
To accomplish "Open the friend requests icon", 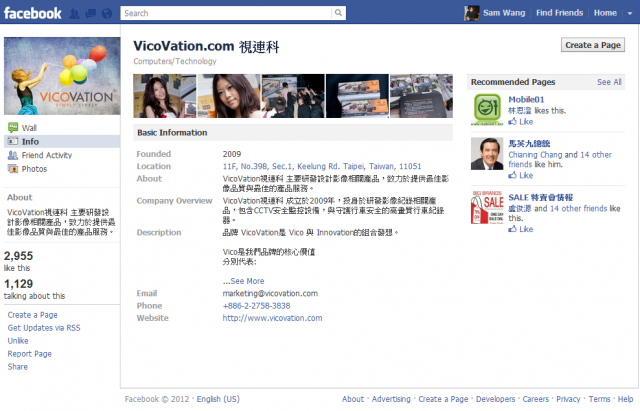I will coord(74,13).
